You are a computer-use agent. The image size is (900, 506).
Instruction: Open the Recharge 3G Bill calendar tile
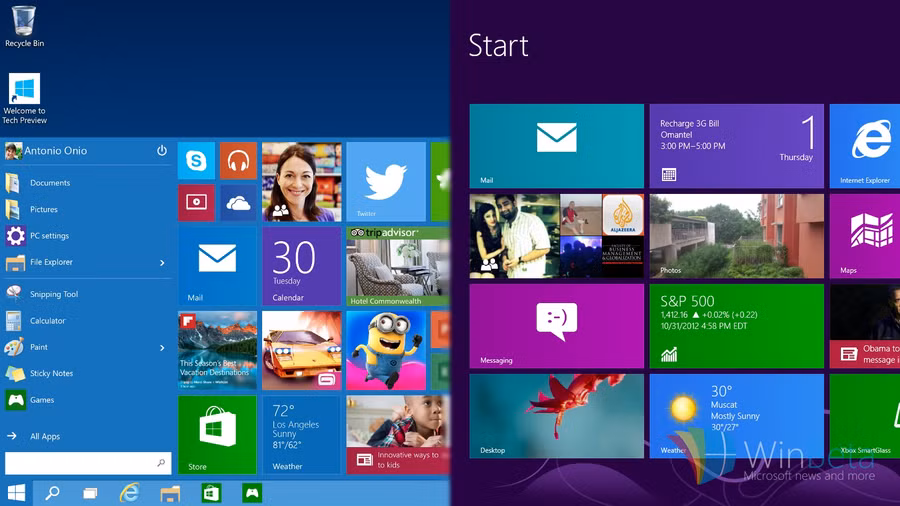[x=736, y=146]
